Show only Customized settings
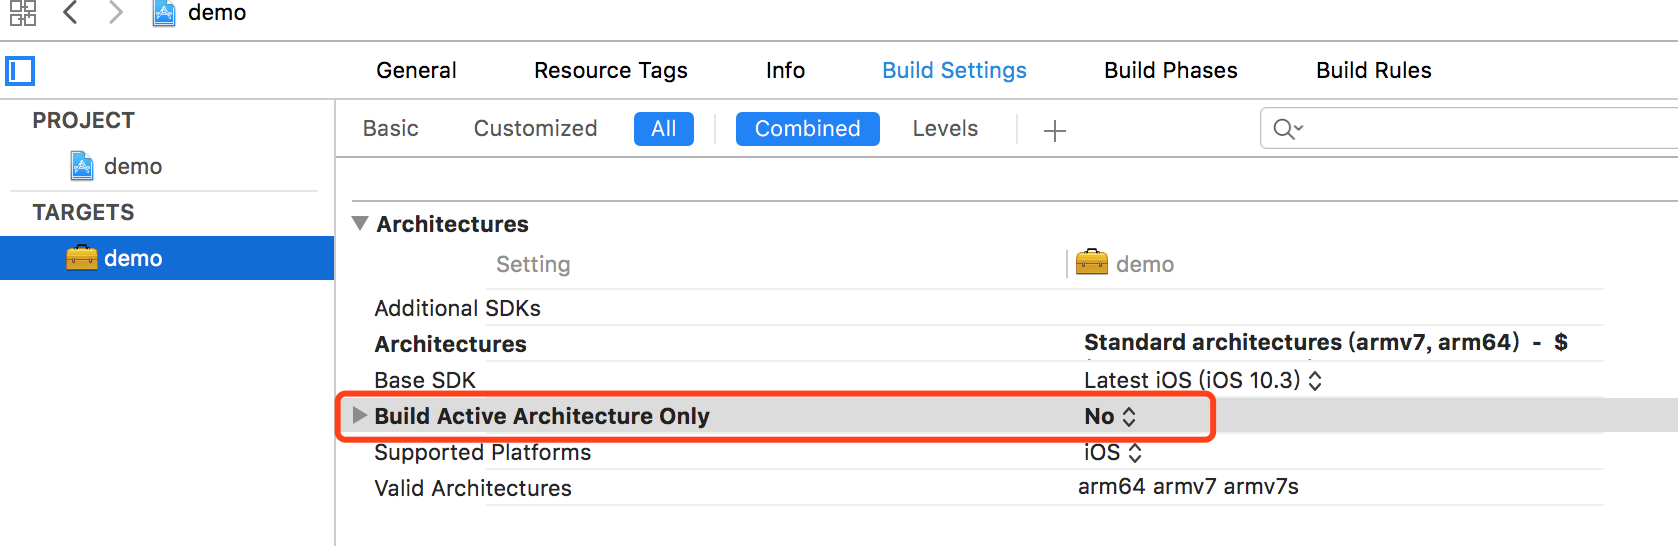The image size is (1678, 546). [535, 128]
